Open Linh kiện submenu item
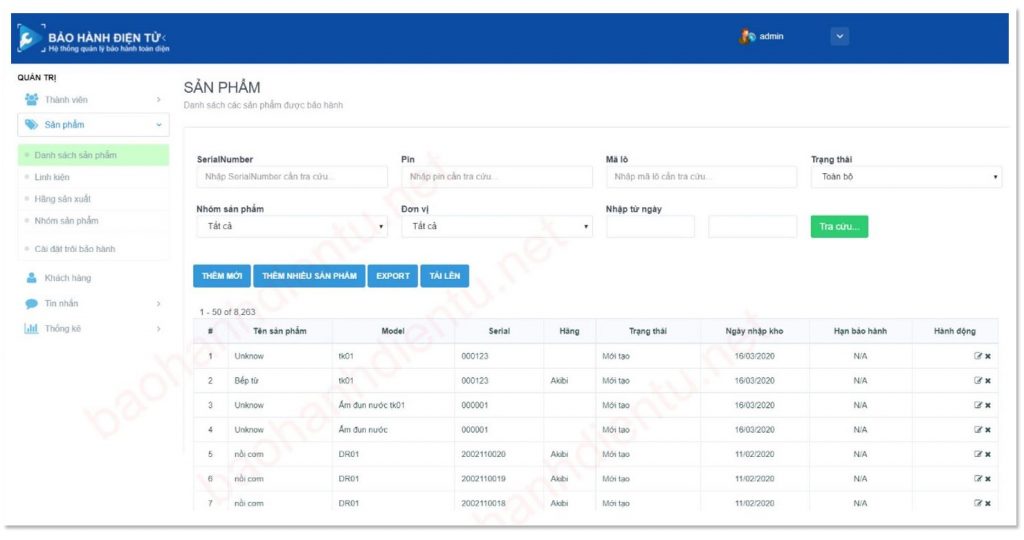 [93, 177]
